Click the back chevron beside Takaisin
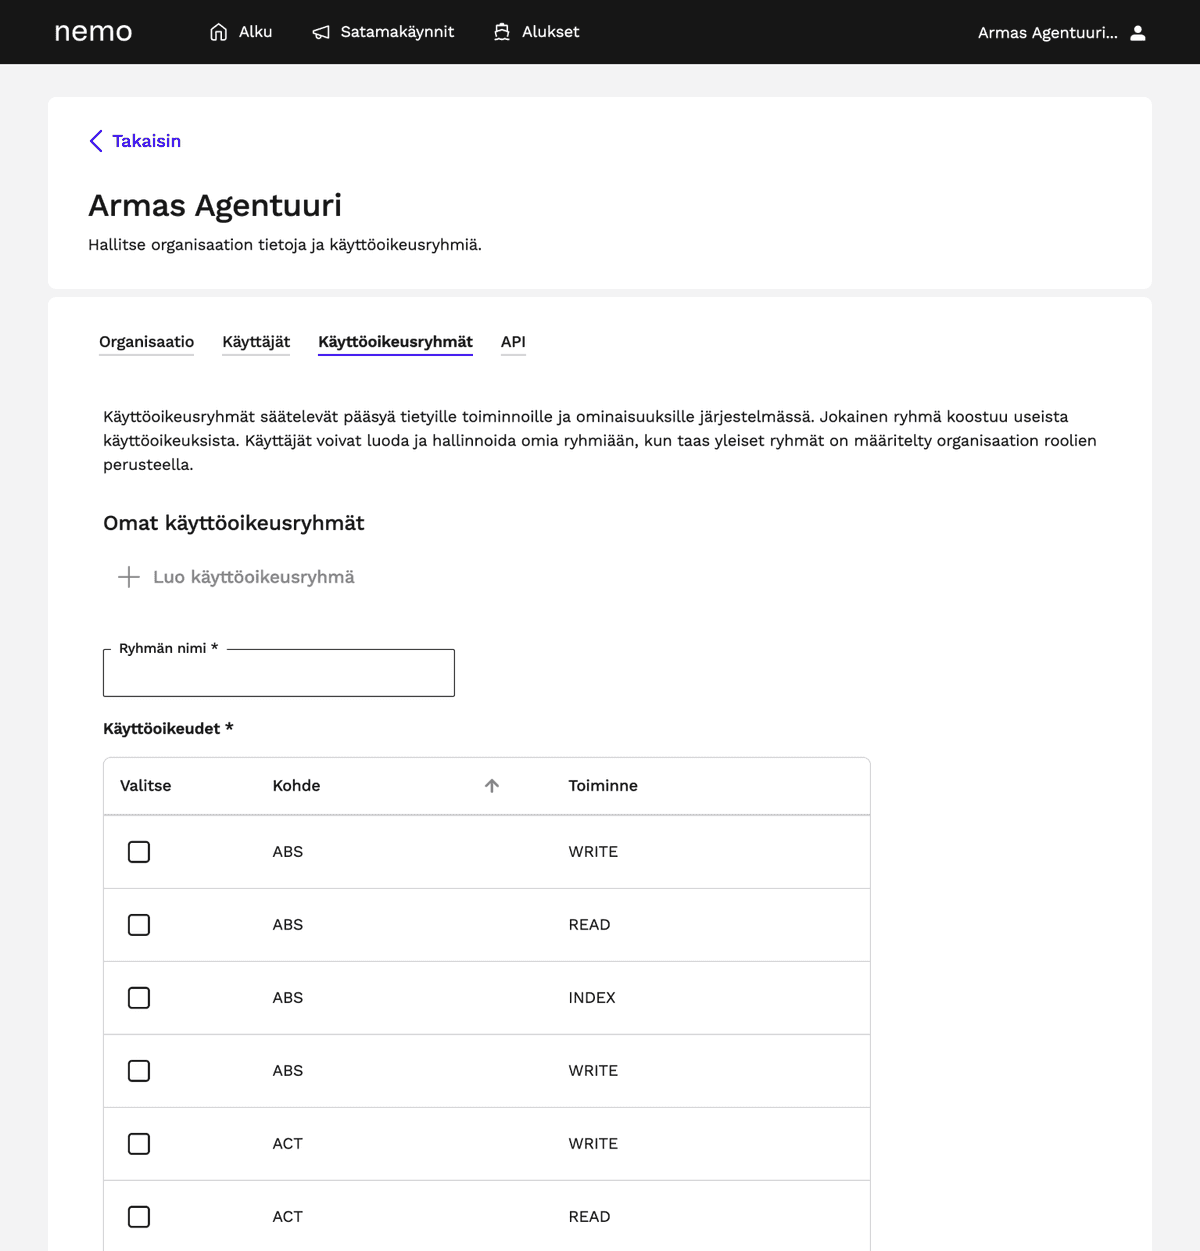This screenshot has width=1200, height=1251. 96,141
